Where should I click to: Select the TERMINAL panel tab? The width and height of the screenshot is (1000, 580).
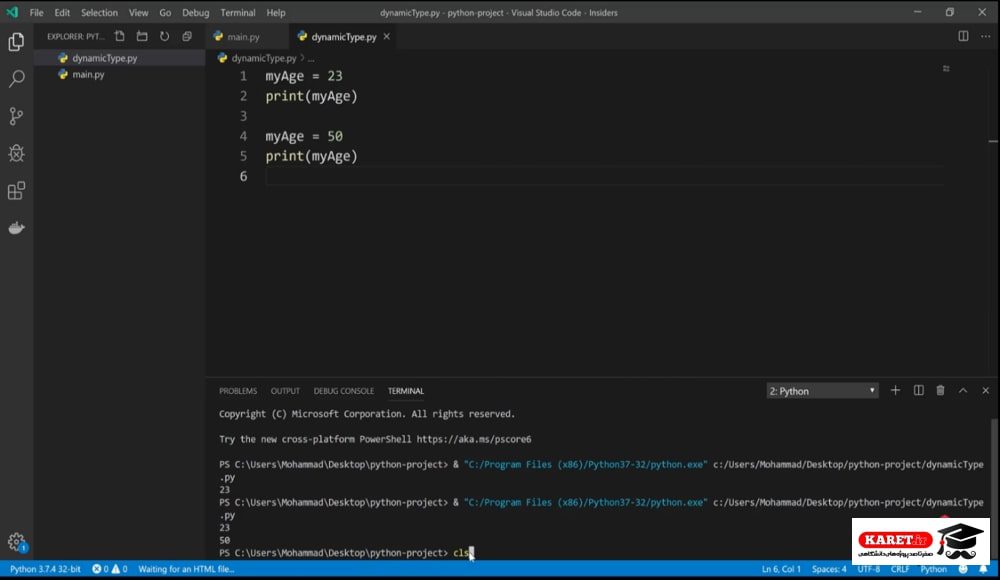pyautogui.click(x=406, y=390)
